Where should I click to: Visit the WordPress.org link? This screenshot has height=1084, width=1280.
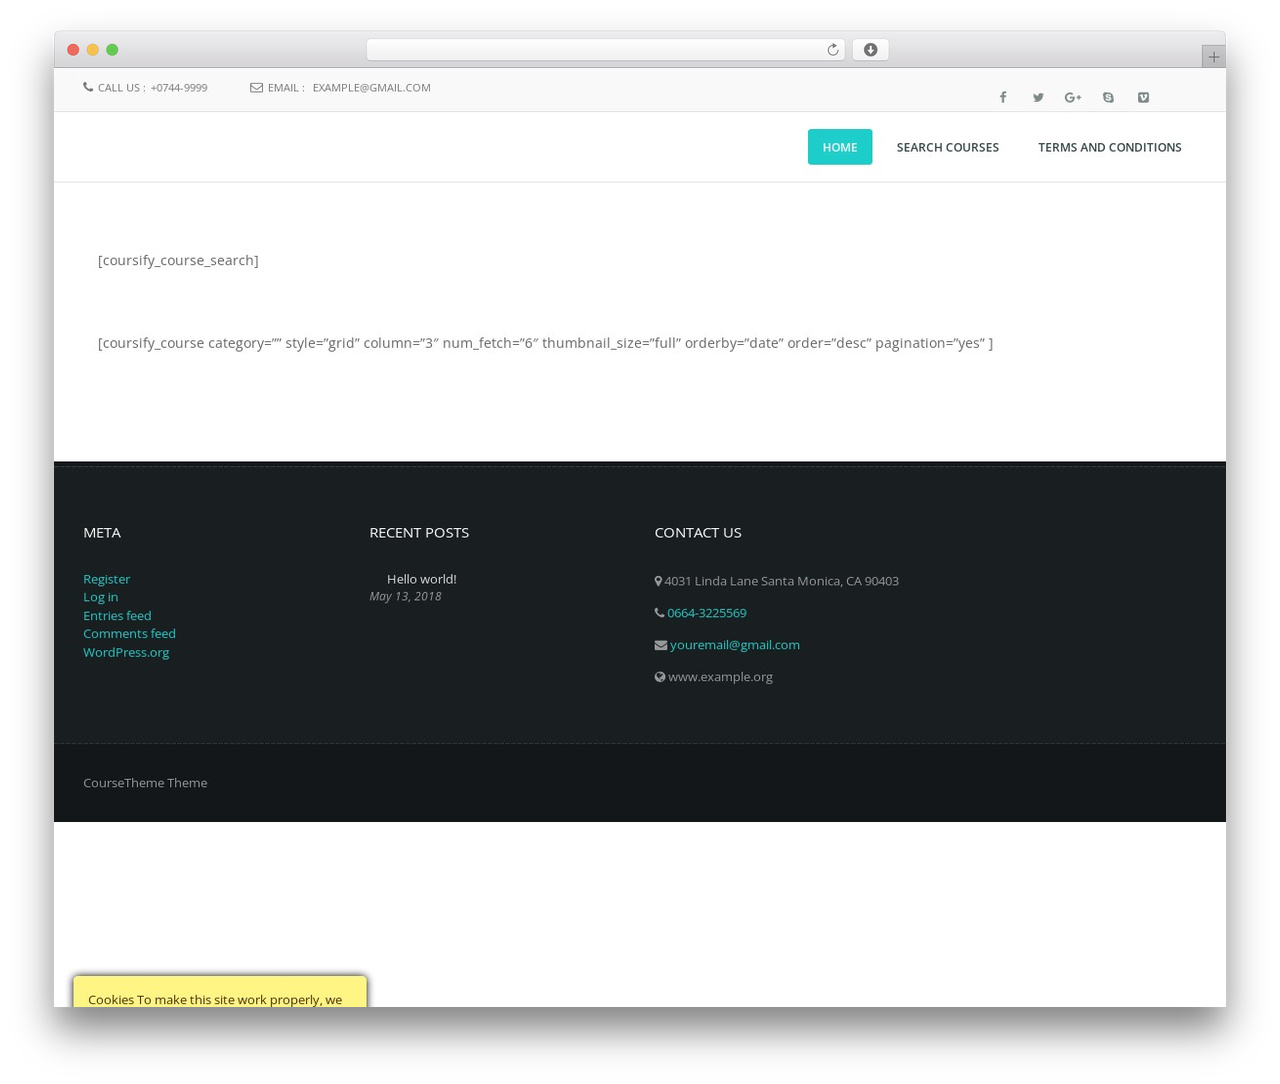[126, 652]
